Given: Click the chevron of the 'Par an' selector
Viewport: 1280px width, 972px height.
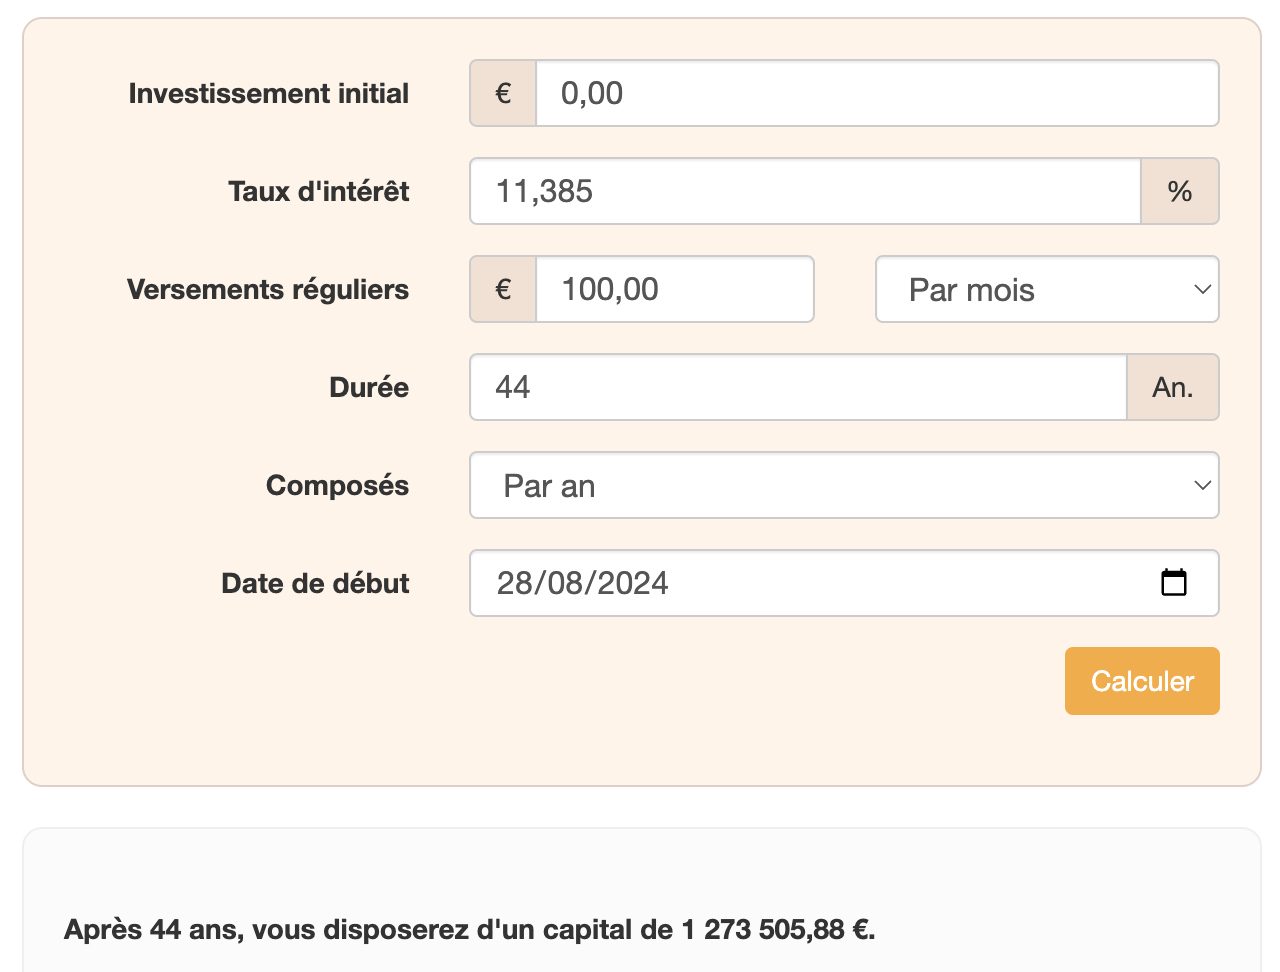Looking at the screenshot, I should [1203, 485].
